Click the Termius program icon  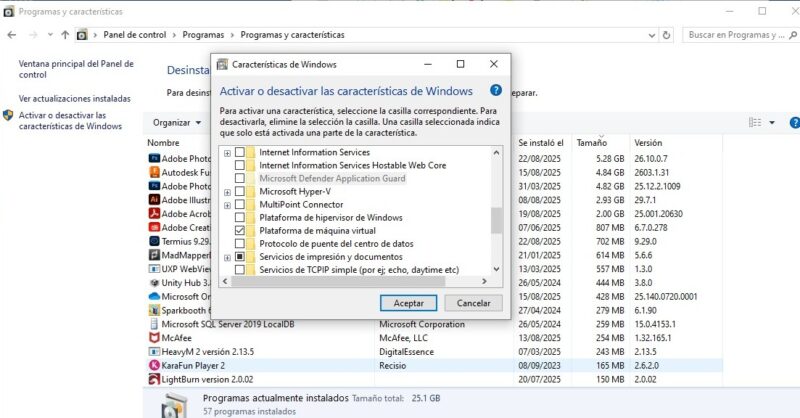click(x=154, y=241)
